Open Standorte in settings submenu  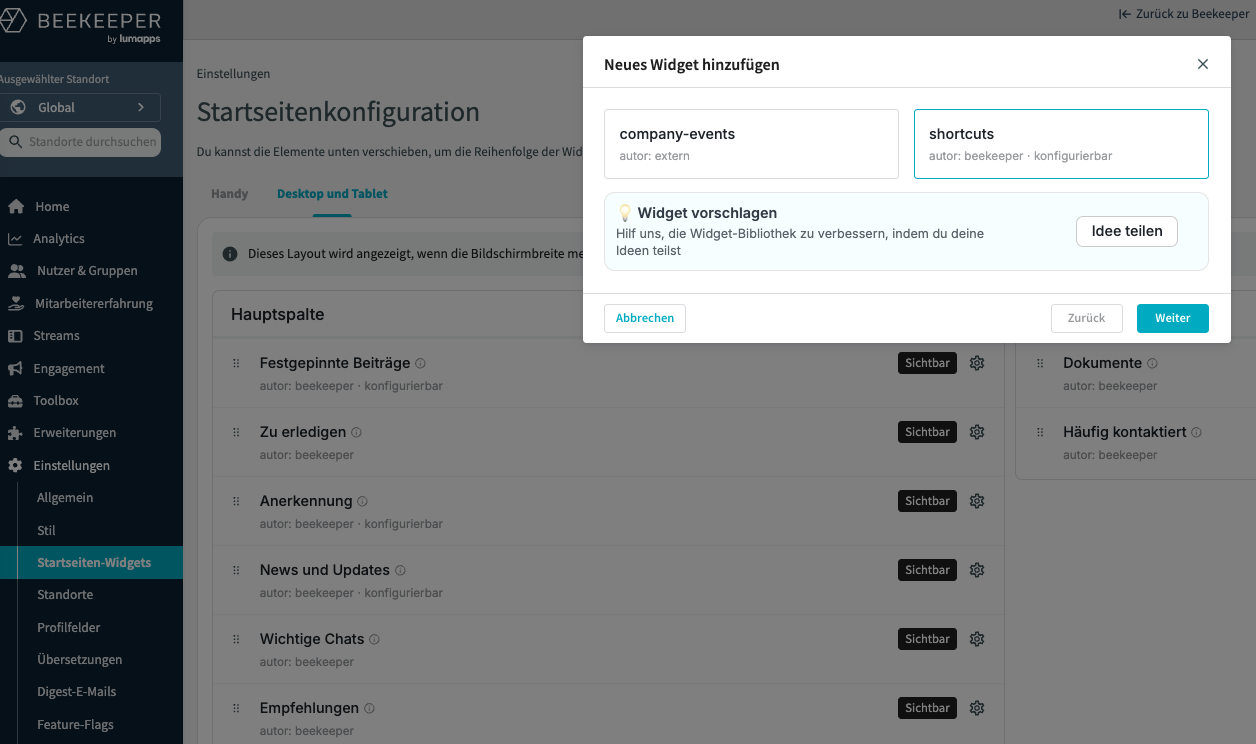[x=65, y=595]
